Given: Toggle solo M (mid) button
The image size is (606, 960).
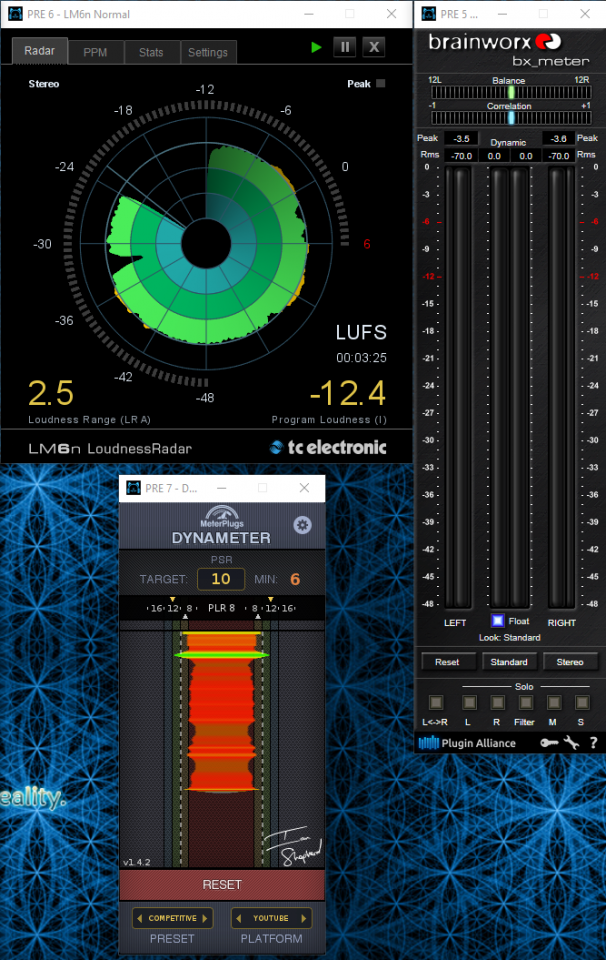Looking at the screenshot, I should pyautogui.click(x=553, y=702).
